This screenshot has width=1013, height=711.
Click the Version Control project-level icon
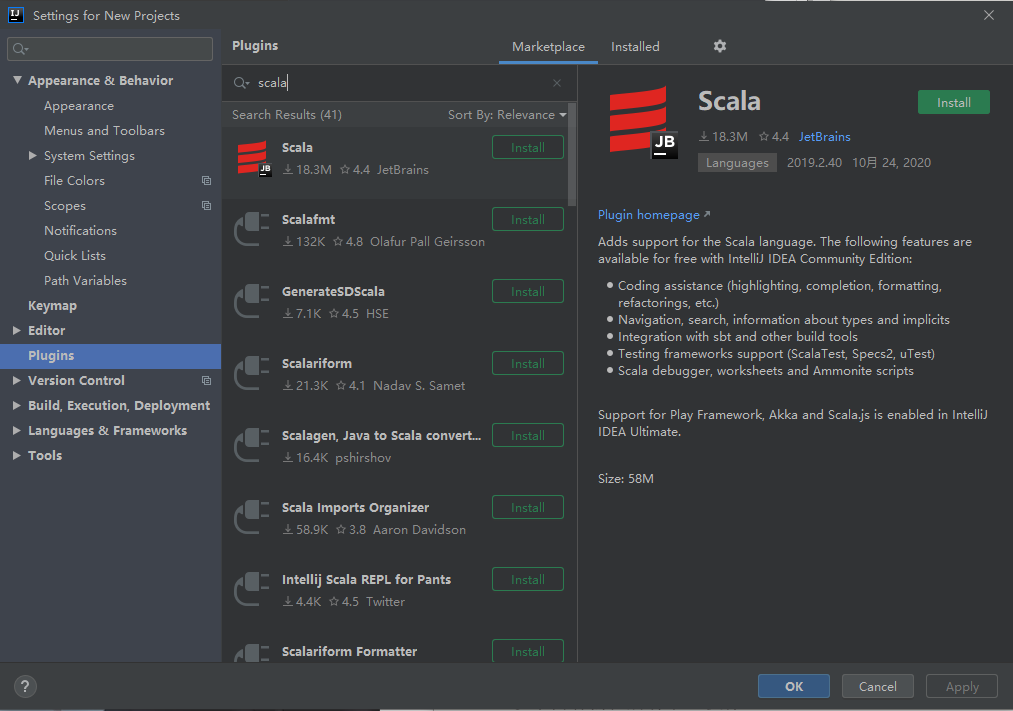click(207, 380)
